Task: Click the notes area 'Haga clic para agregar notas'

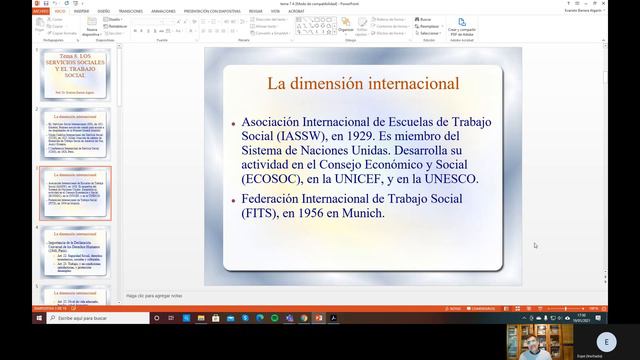Action: coord(154,296)
